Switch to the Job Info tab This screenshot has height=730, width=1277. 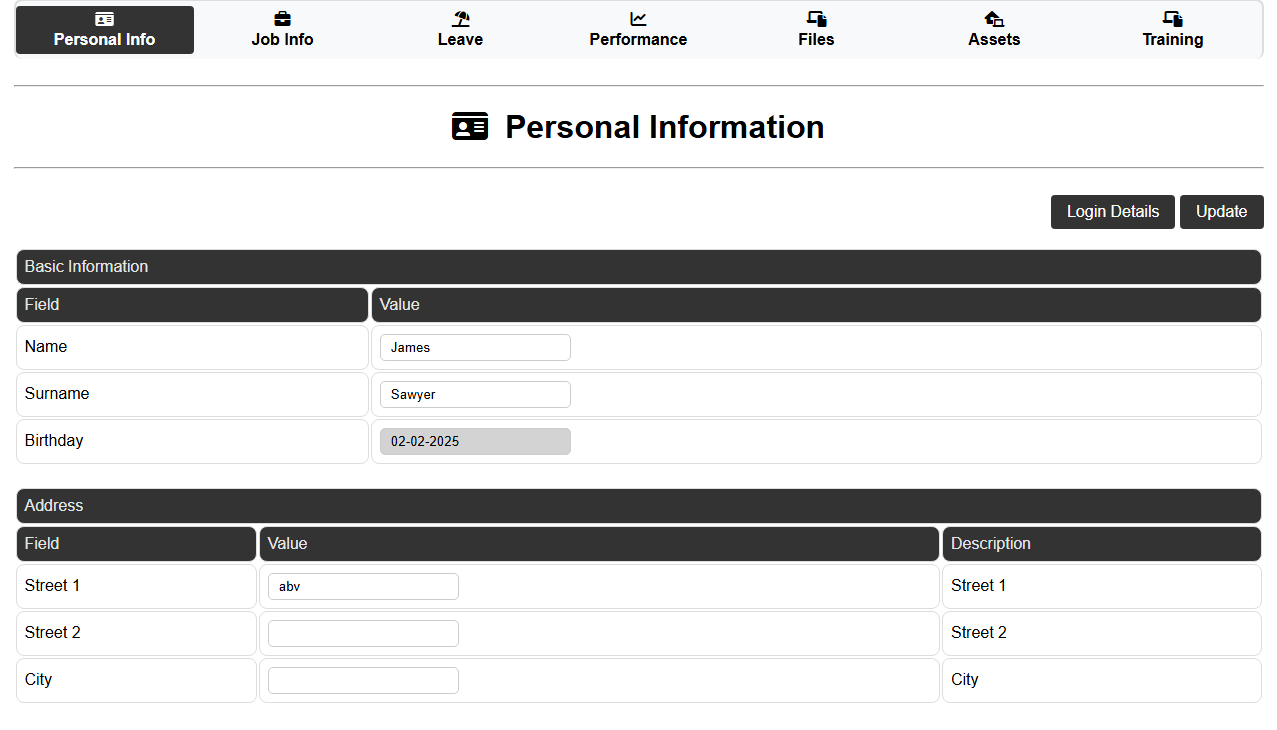282,30
